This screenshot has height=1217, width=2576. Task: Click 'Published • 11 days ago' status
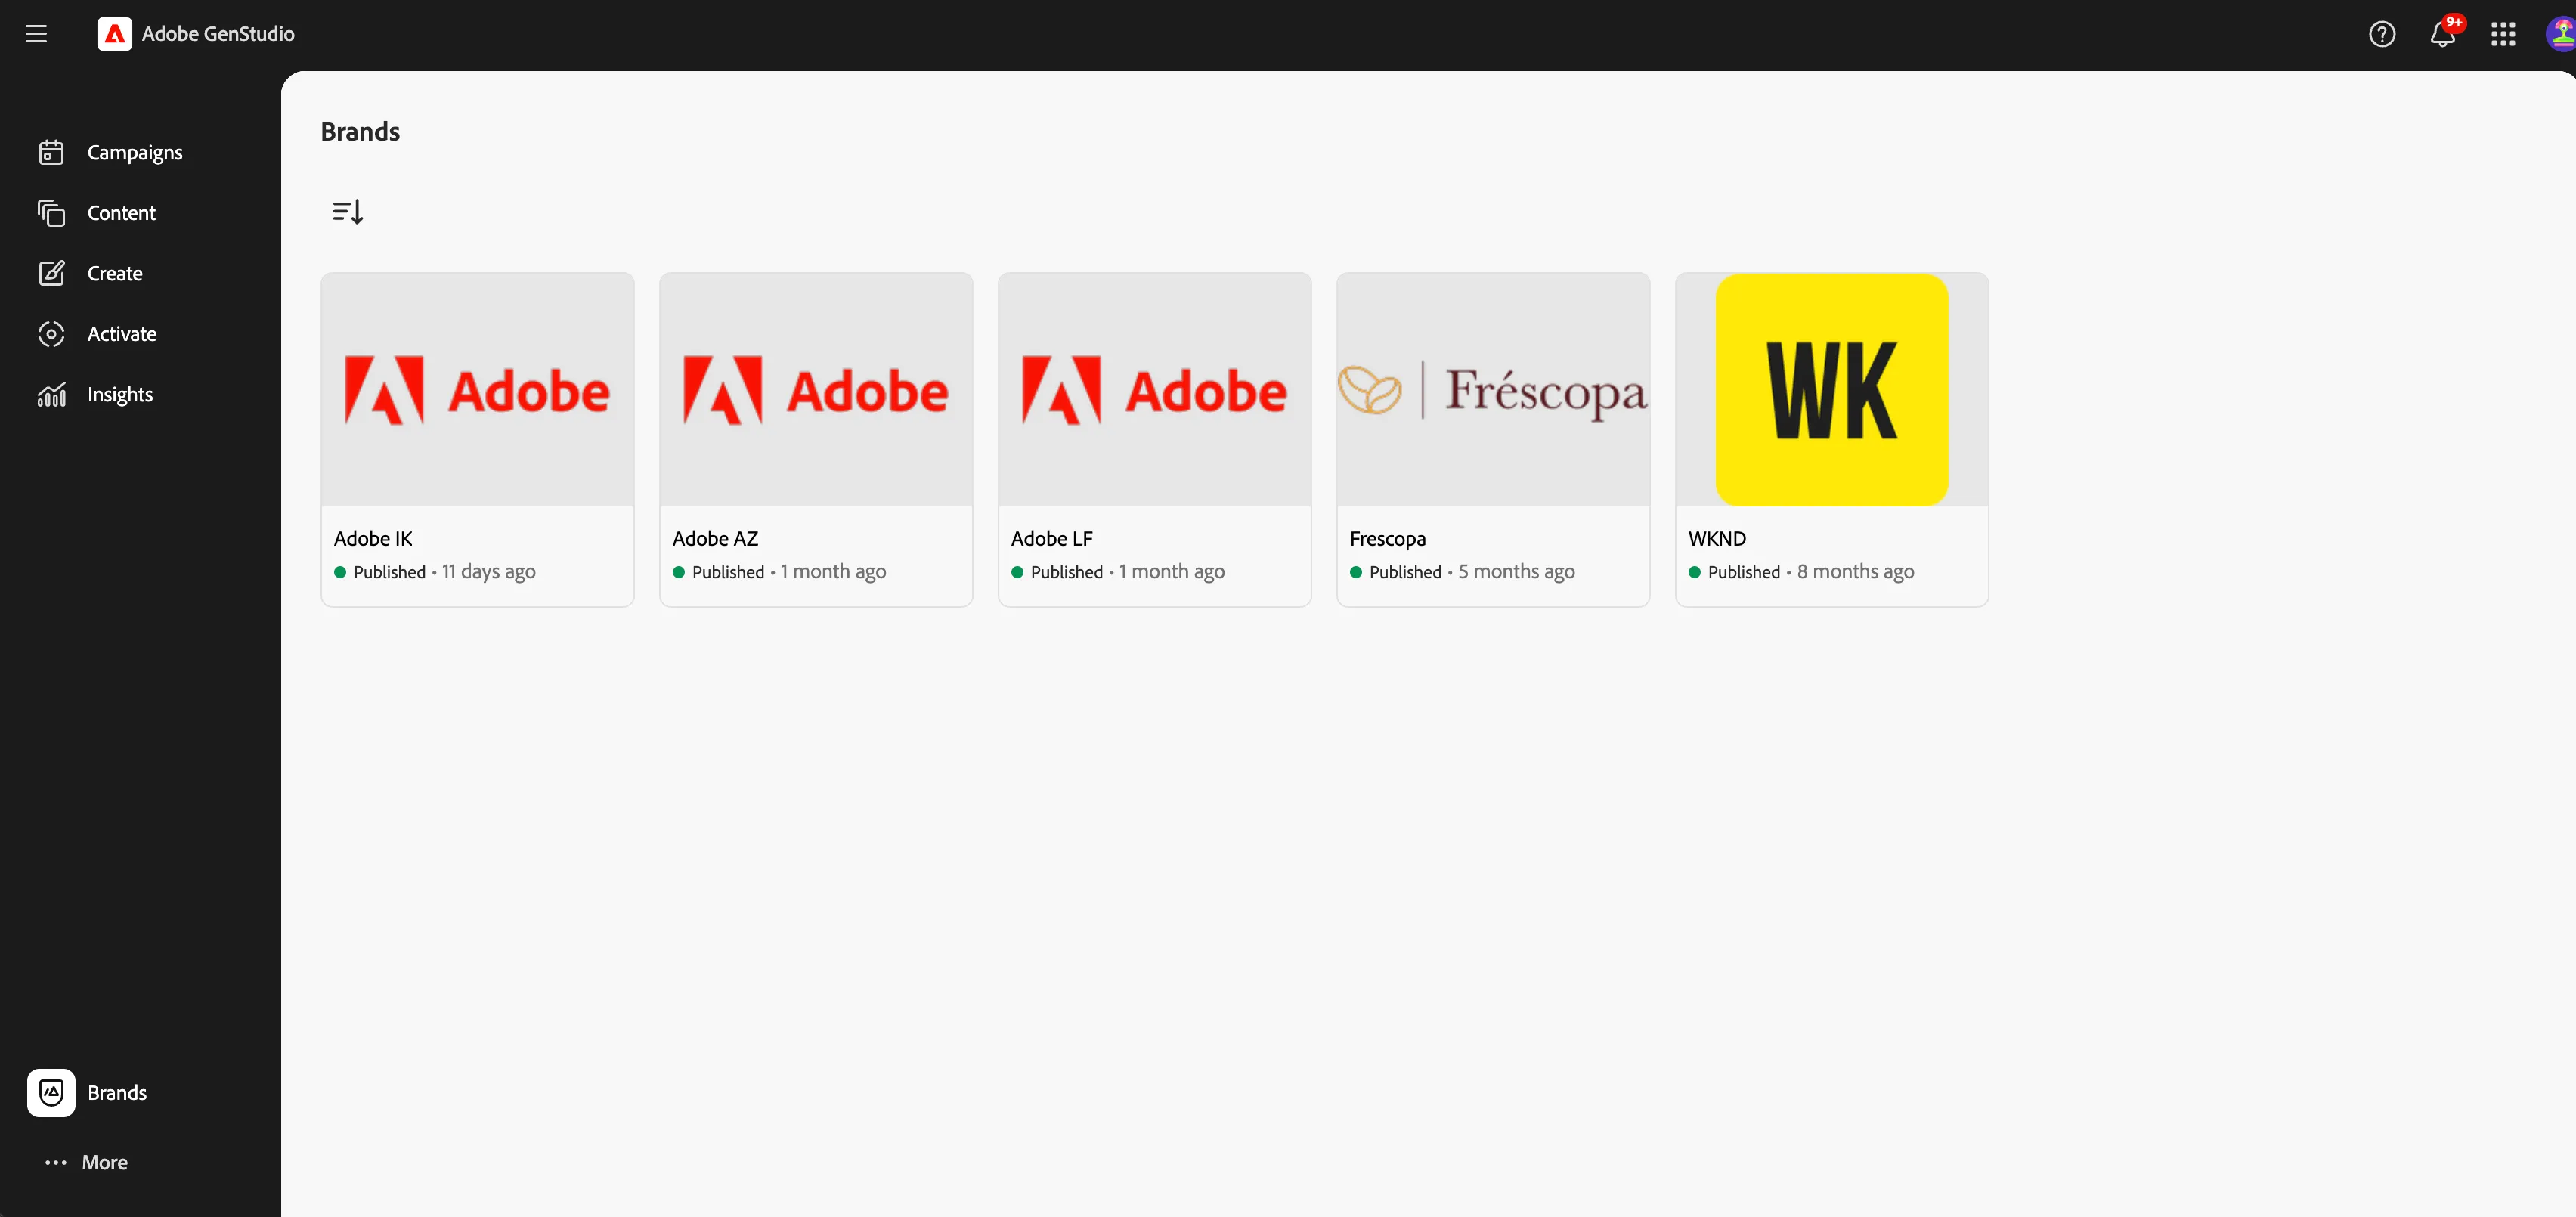tap(435, 572)
